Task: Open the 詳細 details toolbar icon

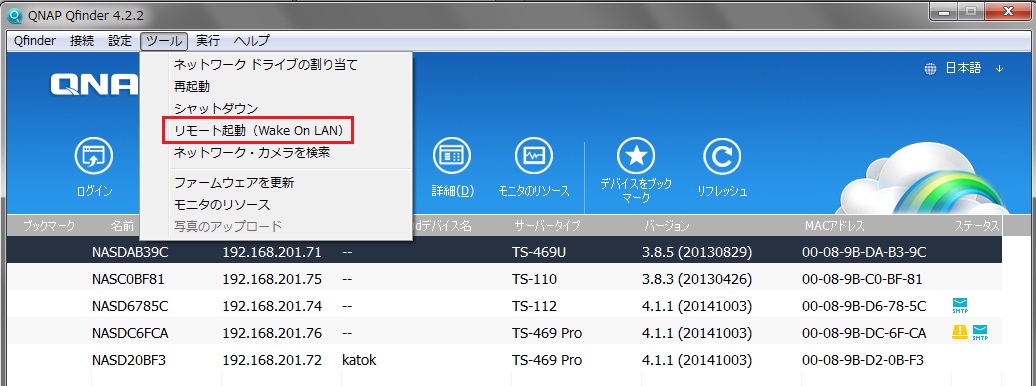Action: (453, 156)
